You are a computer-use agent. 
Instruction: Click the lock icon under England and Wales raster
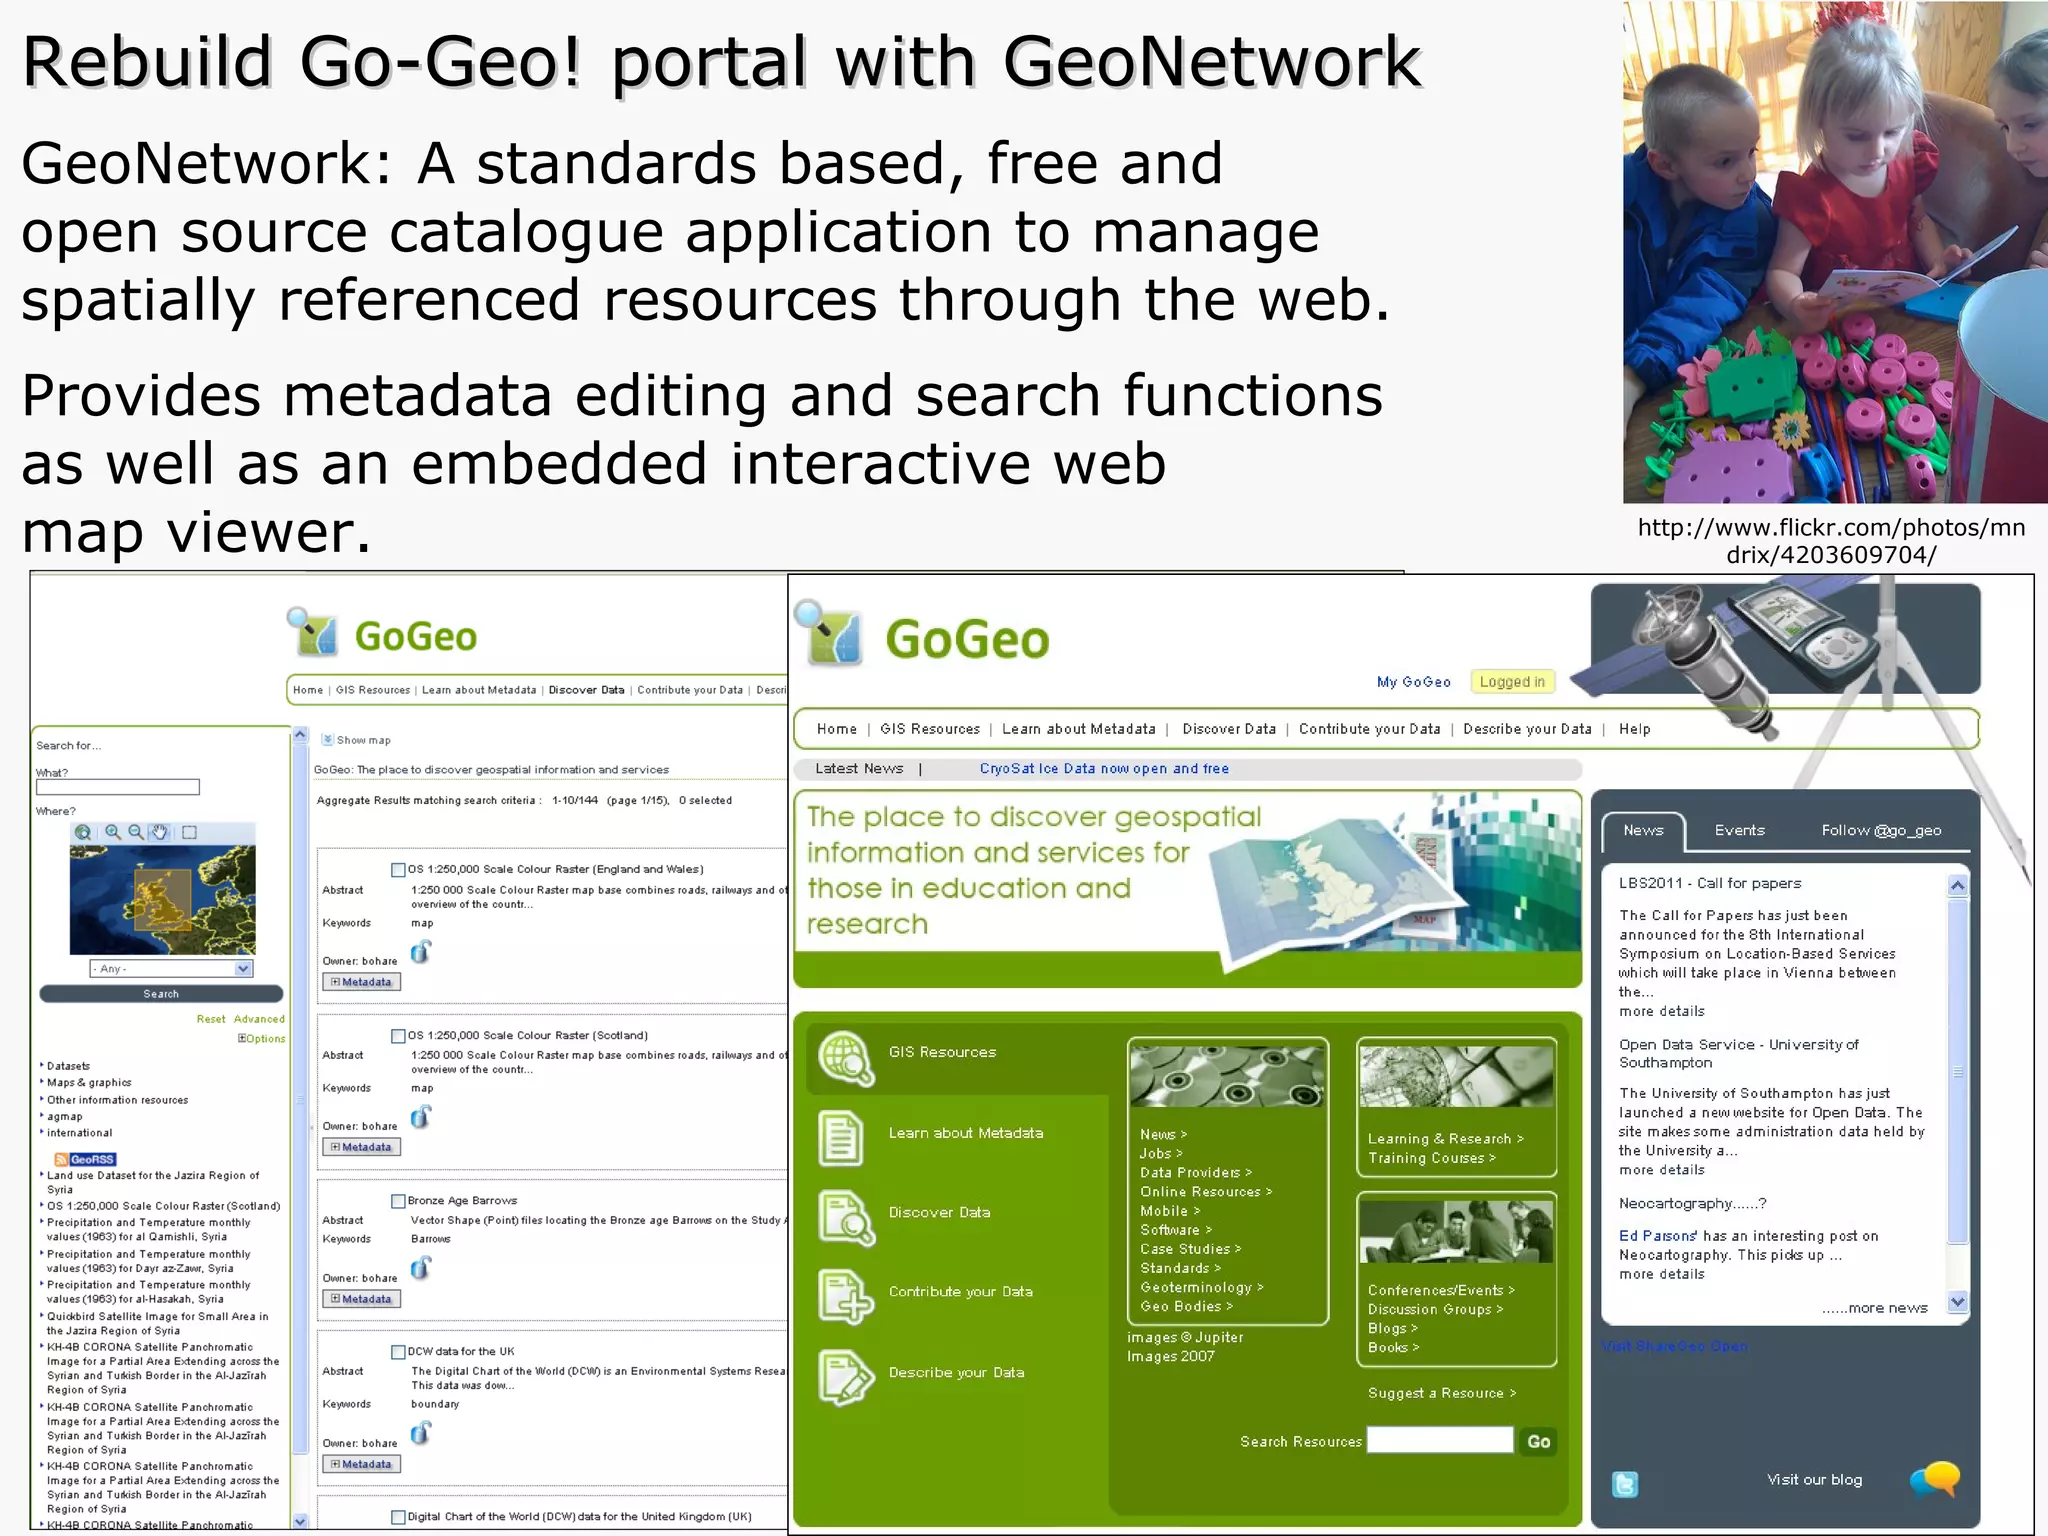[x=421, y=952]
